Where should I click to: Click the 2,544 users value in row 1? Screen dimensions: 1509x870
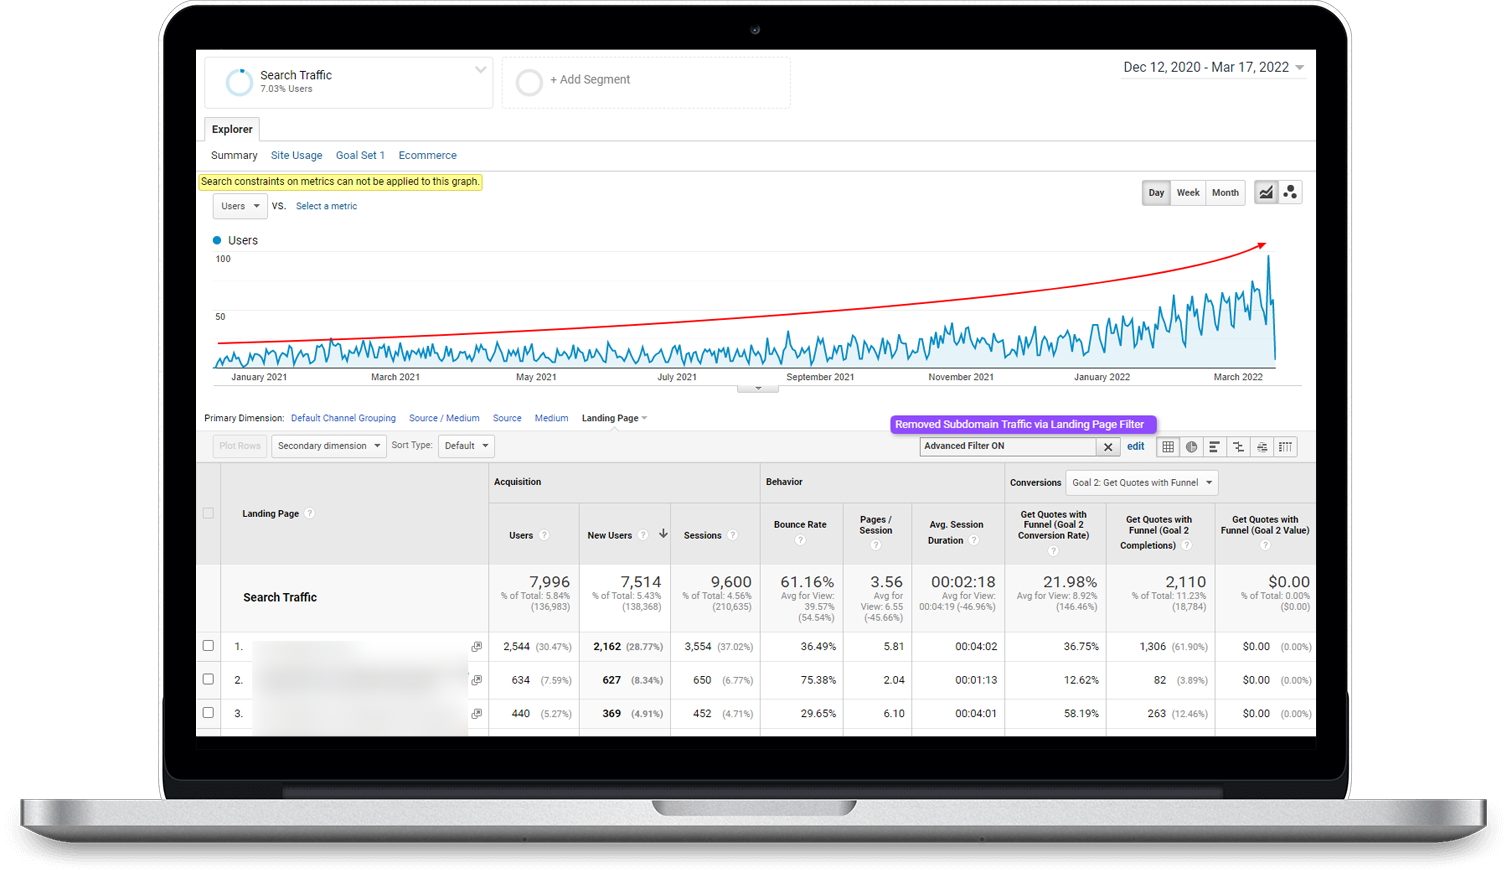516,647
